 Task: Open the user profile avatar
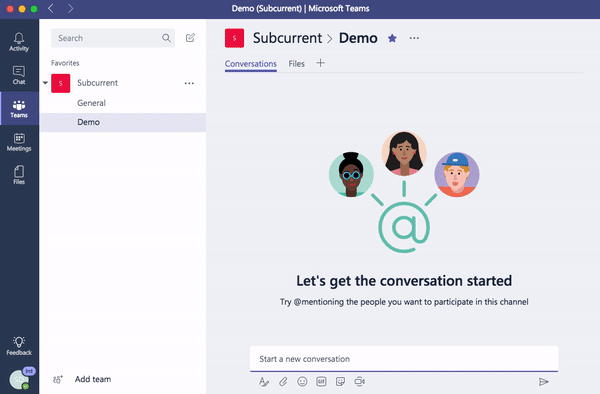tap(20, 379)
